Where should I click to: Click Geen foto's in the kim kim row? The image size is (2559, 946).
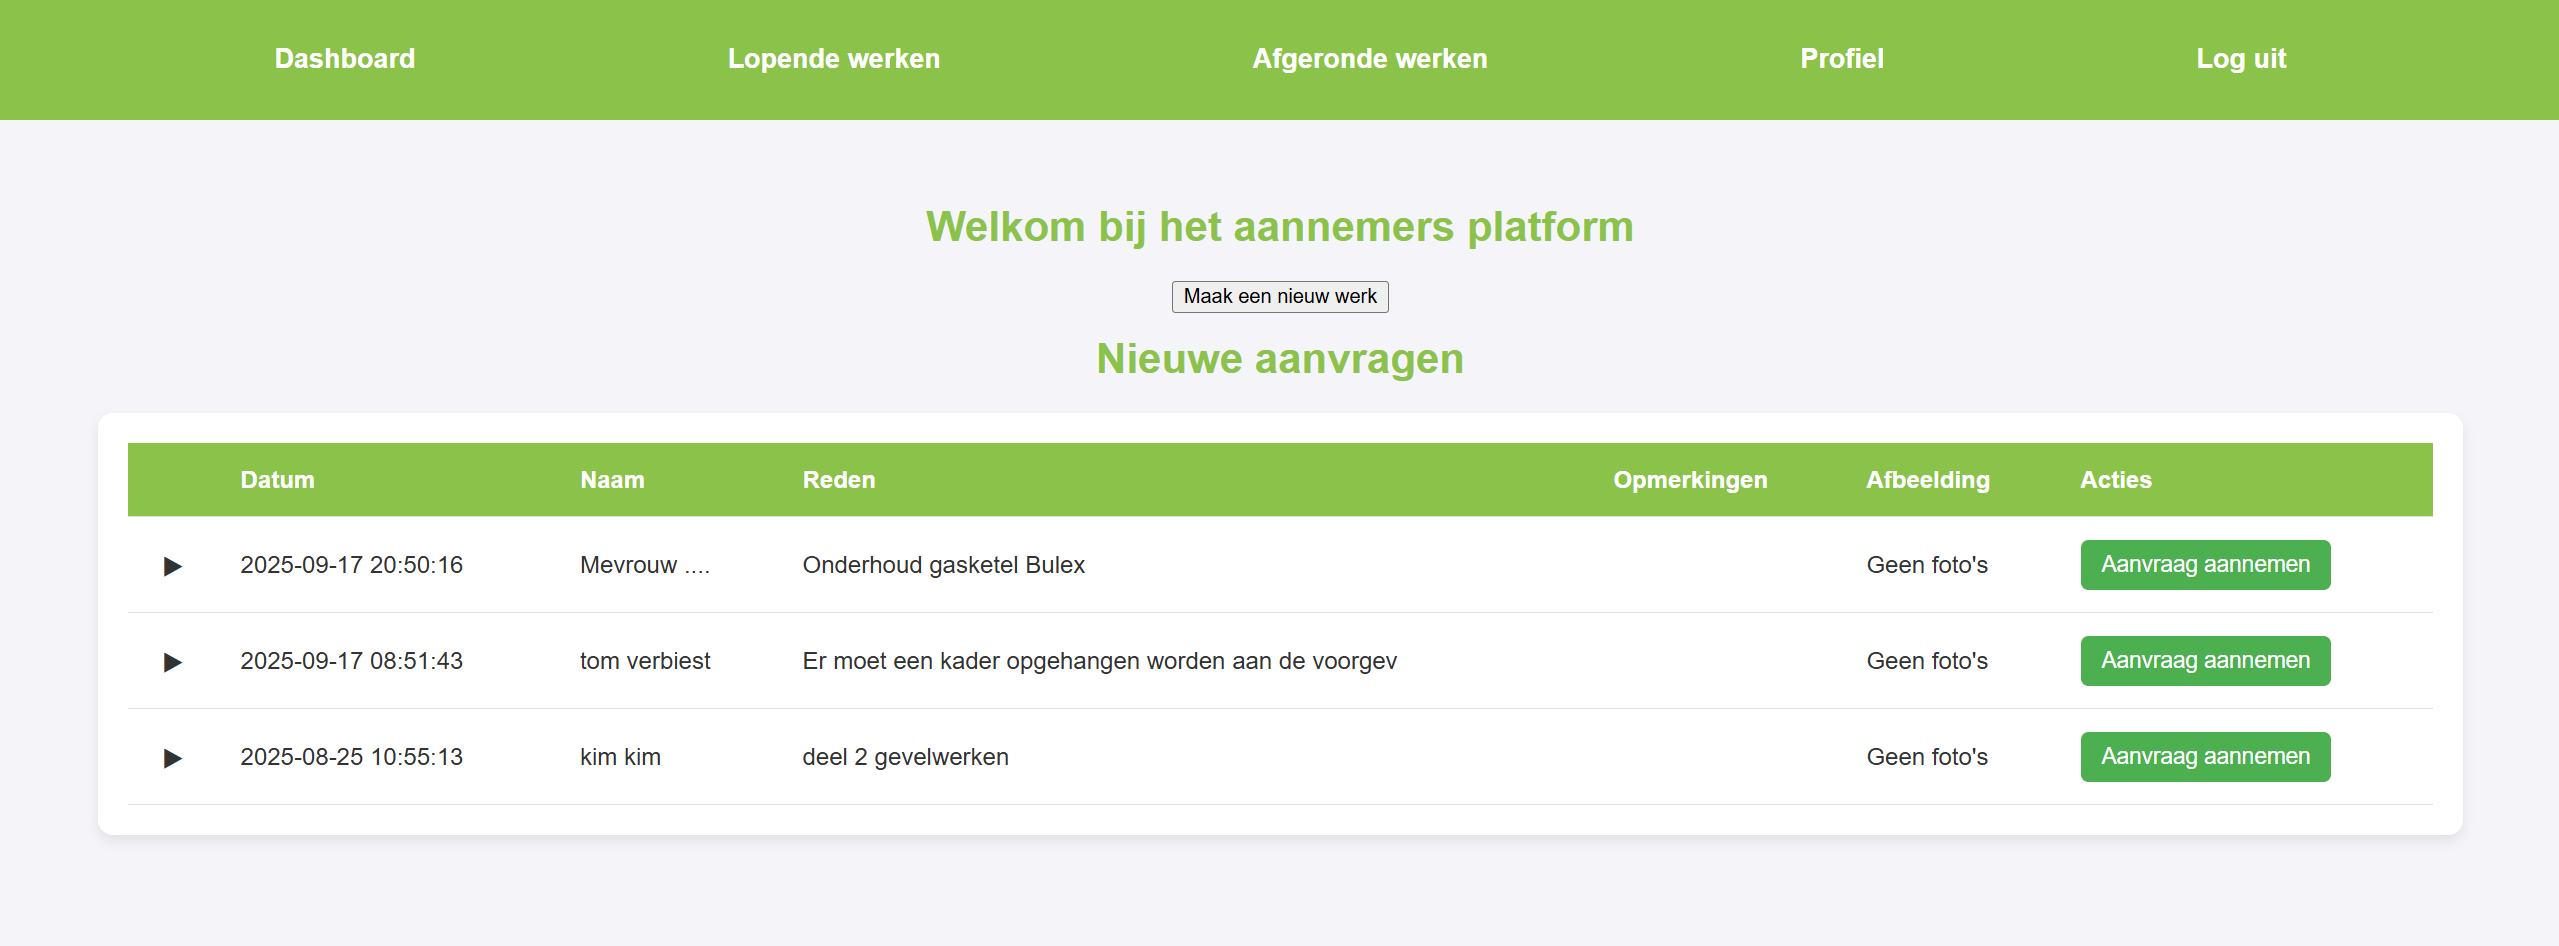coord(1926,757)
